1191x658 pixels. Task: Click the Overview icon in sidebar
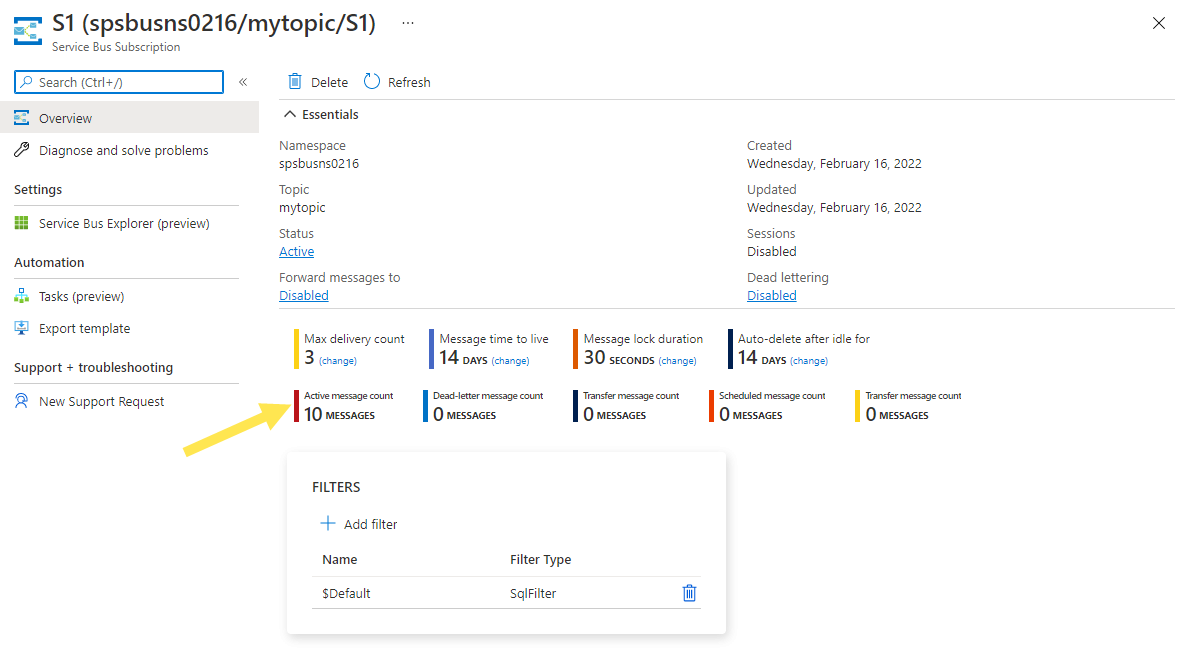pyautogui.click(x=22, y=118)
